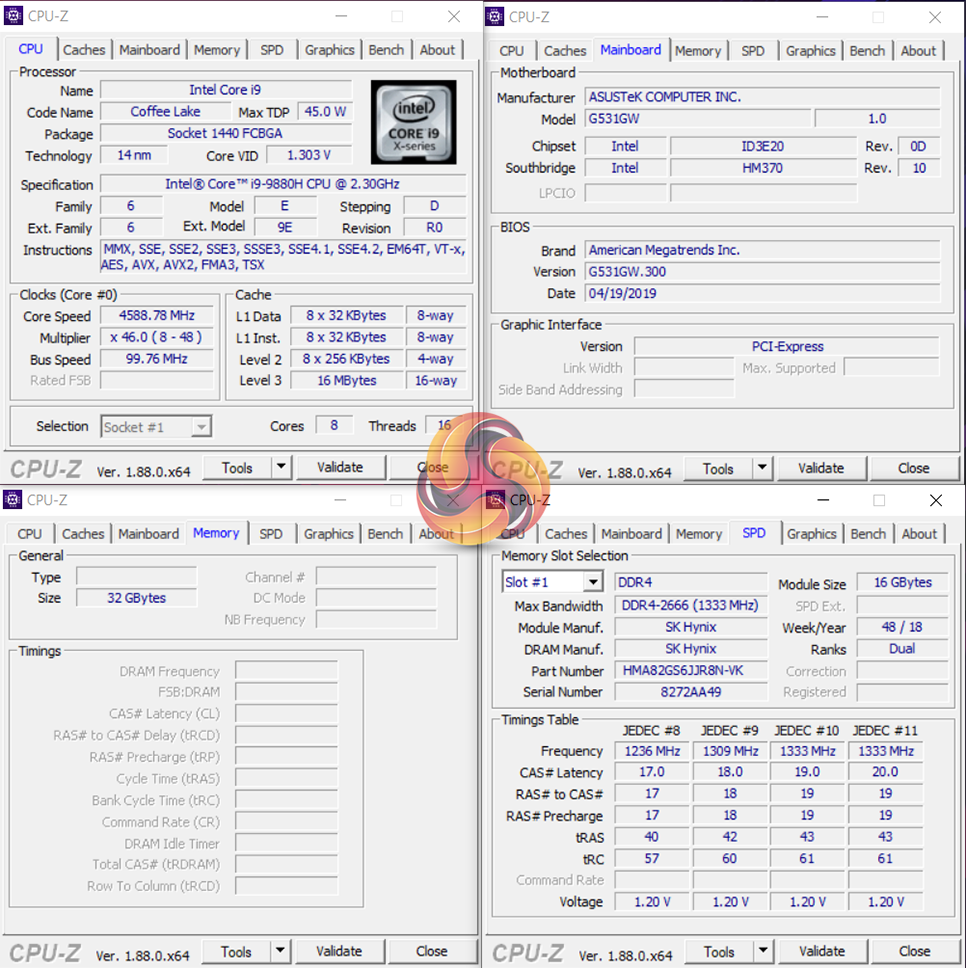966x968 pixels.
Task: Select the CPU tab in the Memory window
Action: pyautogui.click(x=30, y=534)
